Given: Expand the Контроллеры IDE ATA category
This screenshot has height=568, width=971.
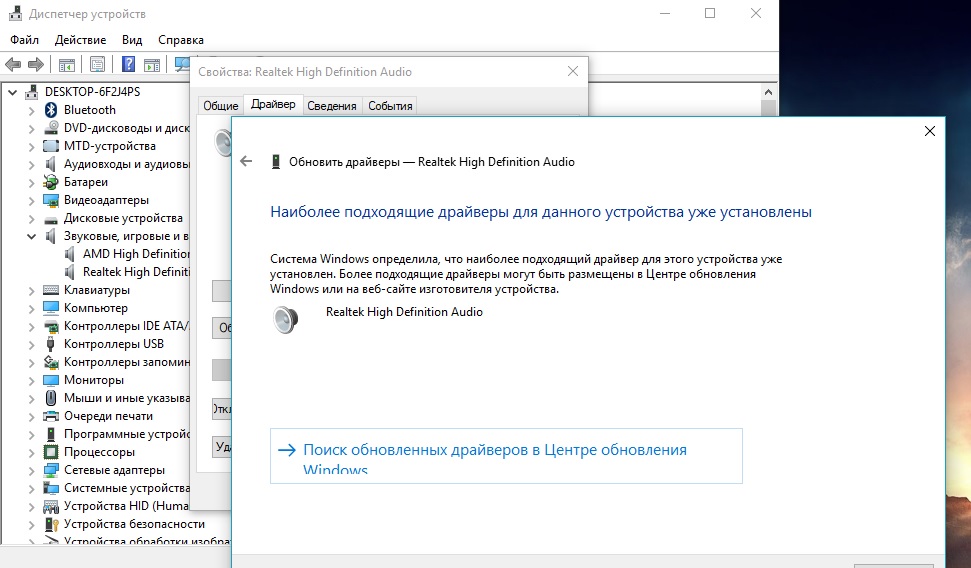Looking at the screenshot, I should tap(32, 326).
